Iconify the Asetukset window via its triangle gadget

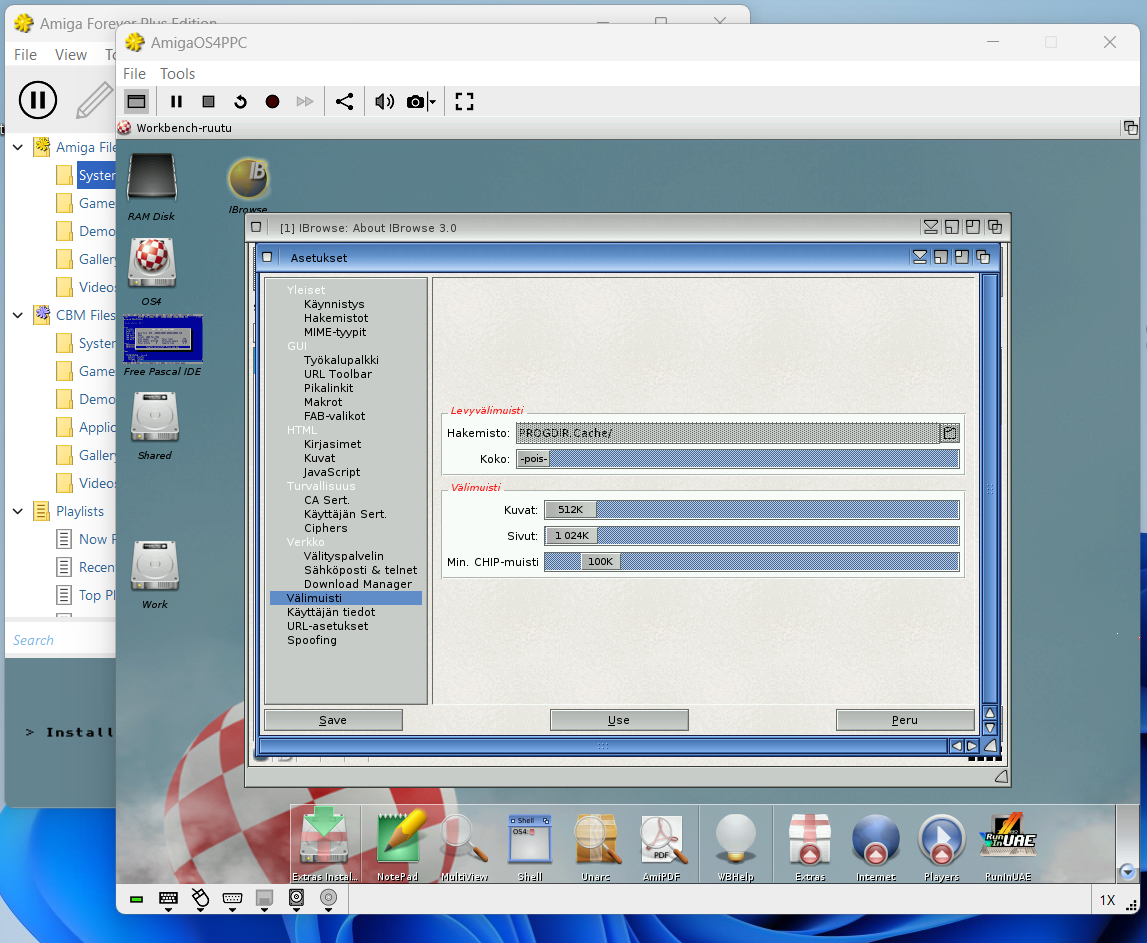[920, 257]
